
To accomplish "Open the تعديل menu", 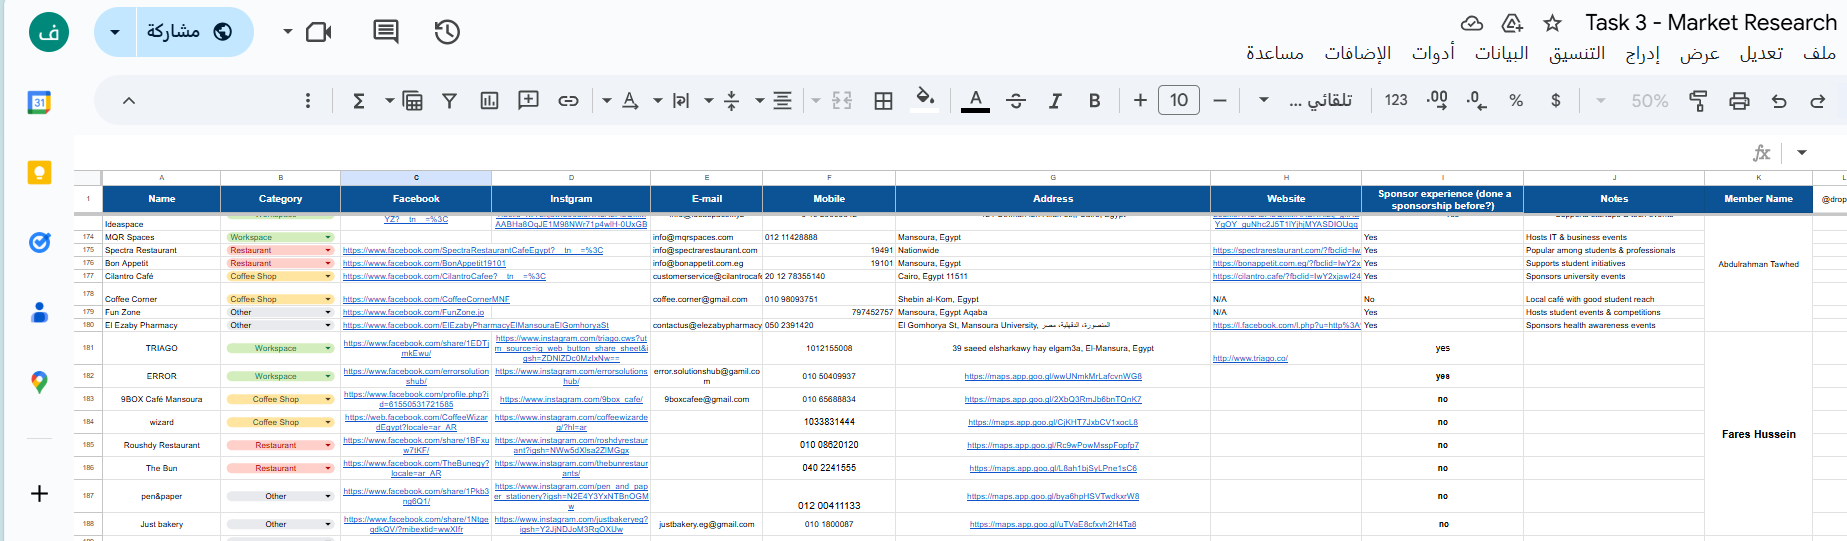I will pyautogui.click(x=1761, y=53).
